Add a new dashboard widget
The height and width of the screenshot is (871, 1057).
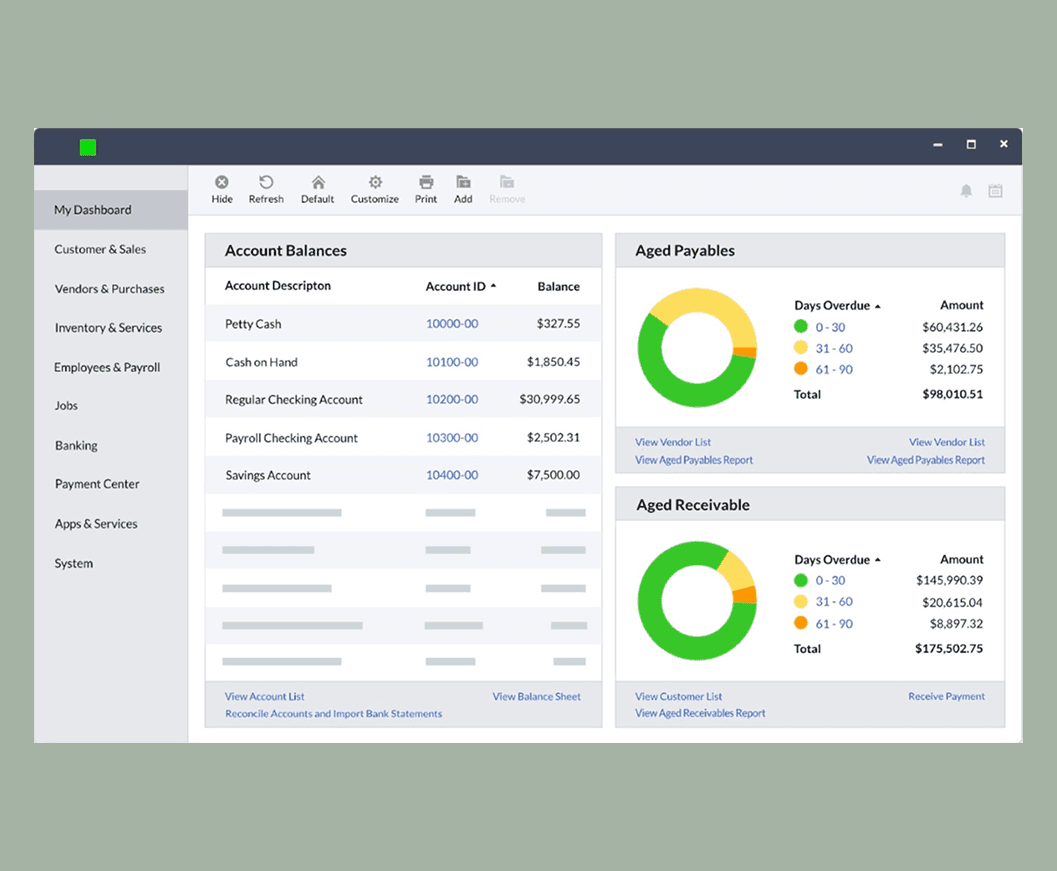point(462,189)
